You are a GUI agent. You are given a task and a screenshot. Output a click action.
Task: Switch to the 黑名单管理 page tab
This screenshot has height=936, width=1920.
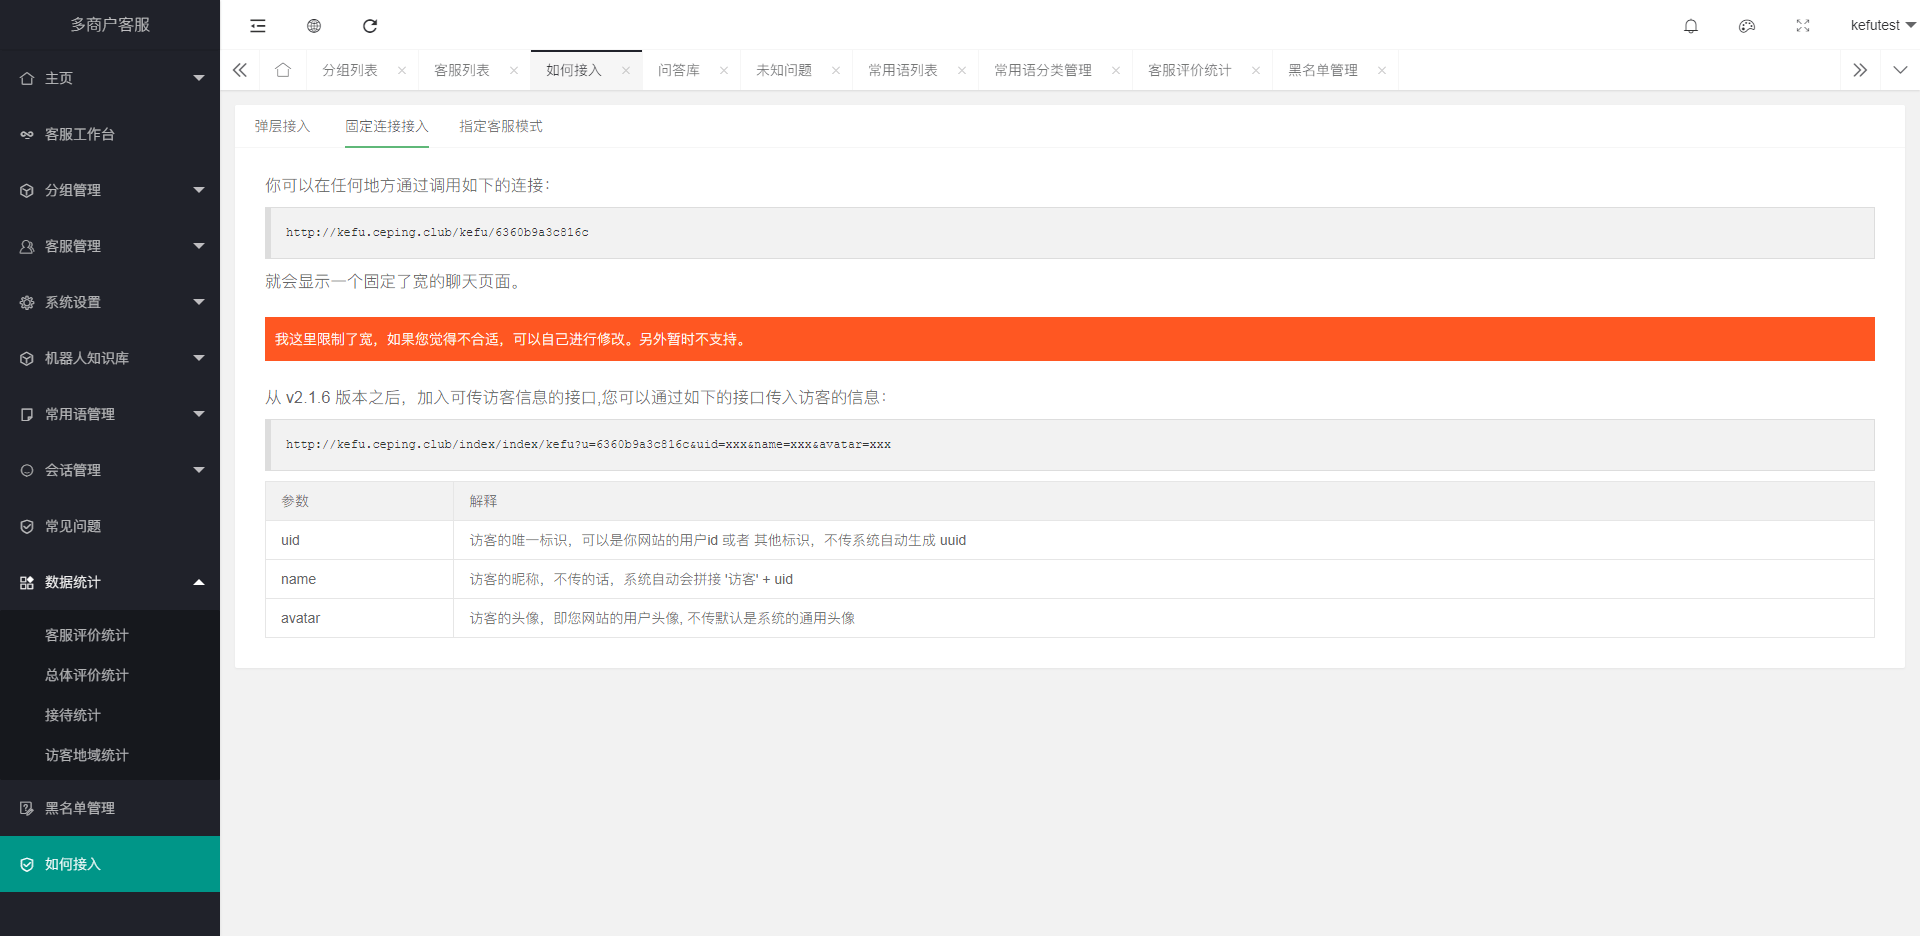1322,70
